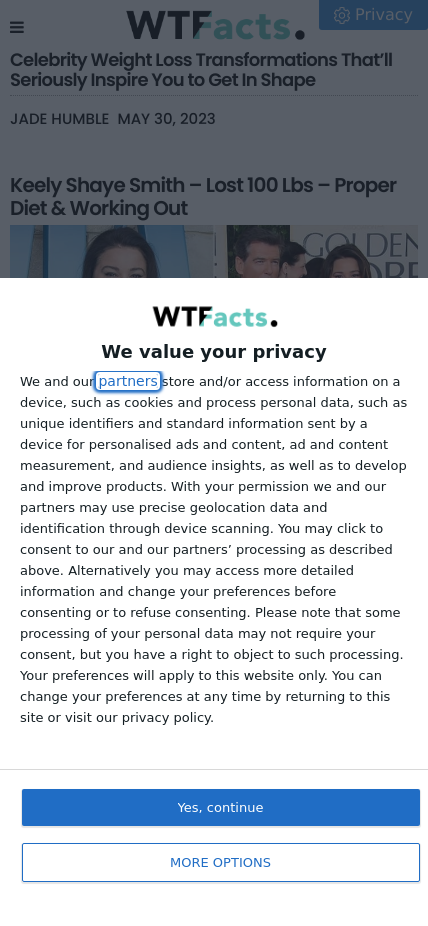
Task: Click the privacy consent description text
Action: (x=214, y=549)
